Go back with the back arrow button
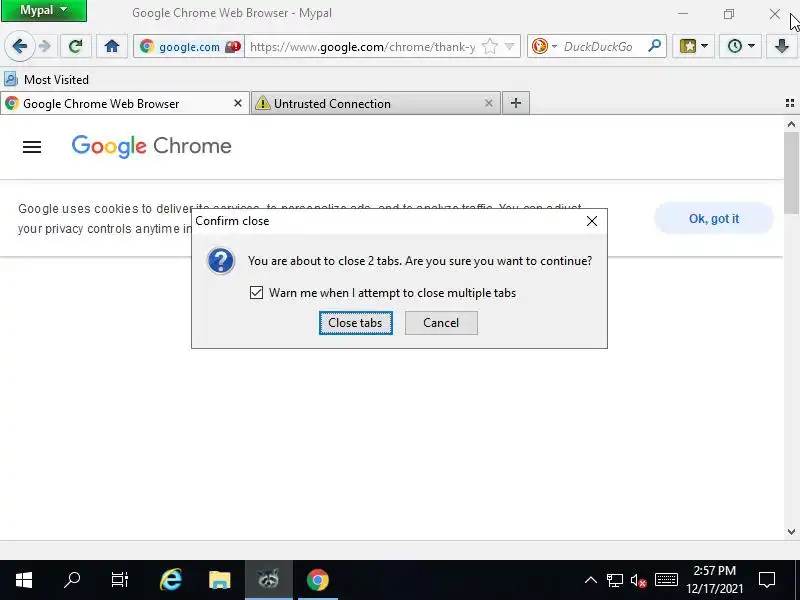The image size is (800, 600). point(20,46)
